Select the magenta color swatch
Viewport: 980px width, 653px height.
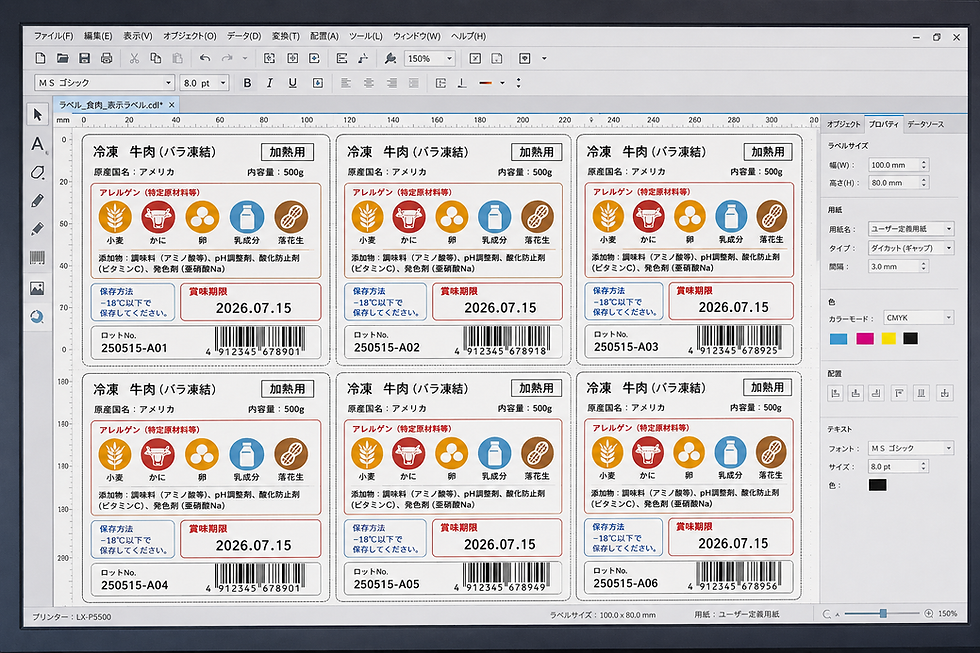864,339
